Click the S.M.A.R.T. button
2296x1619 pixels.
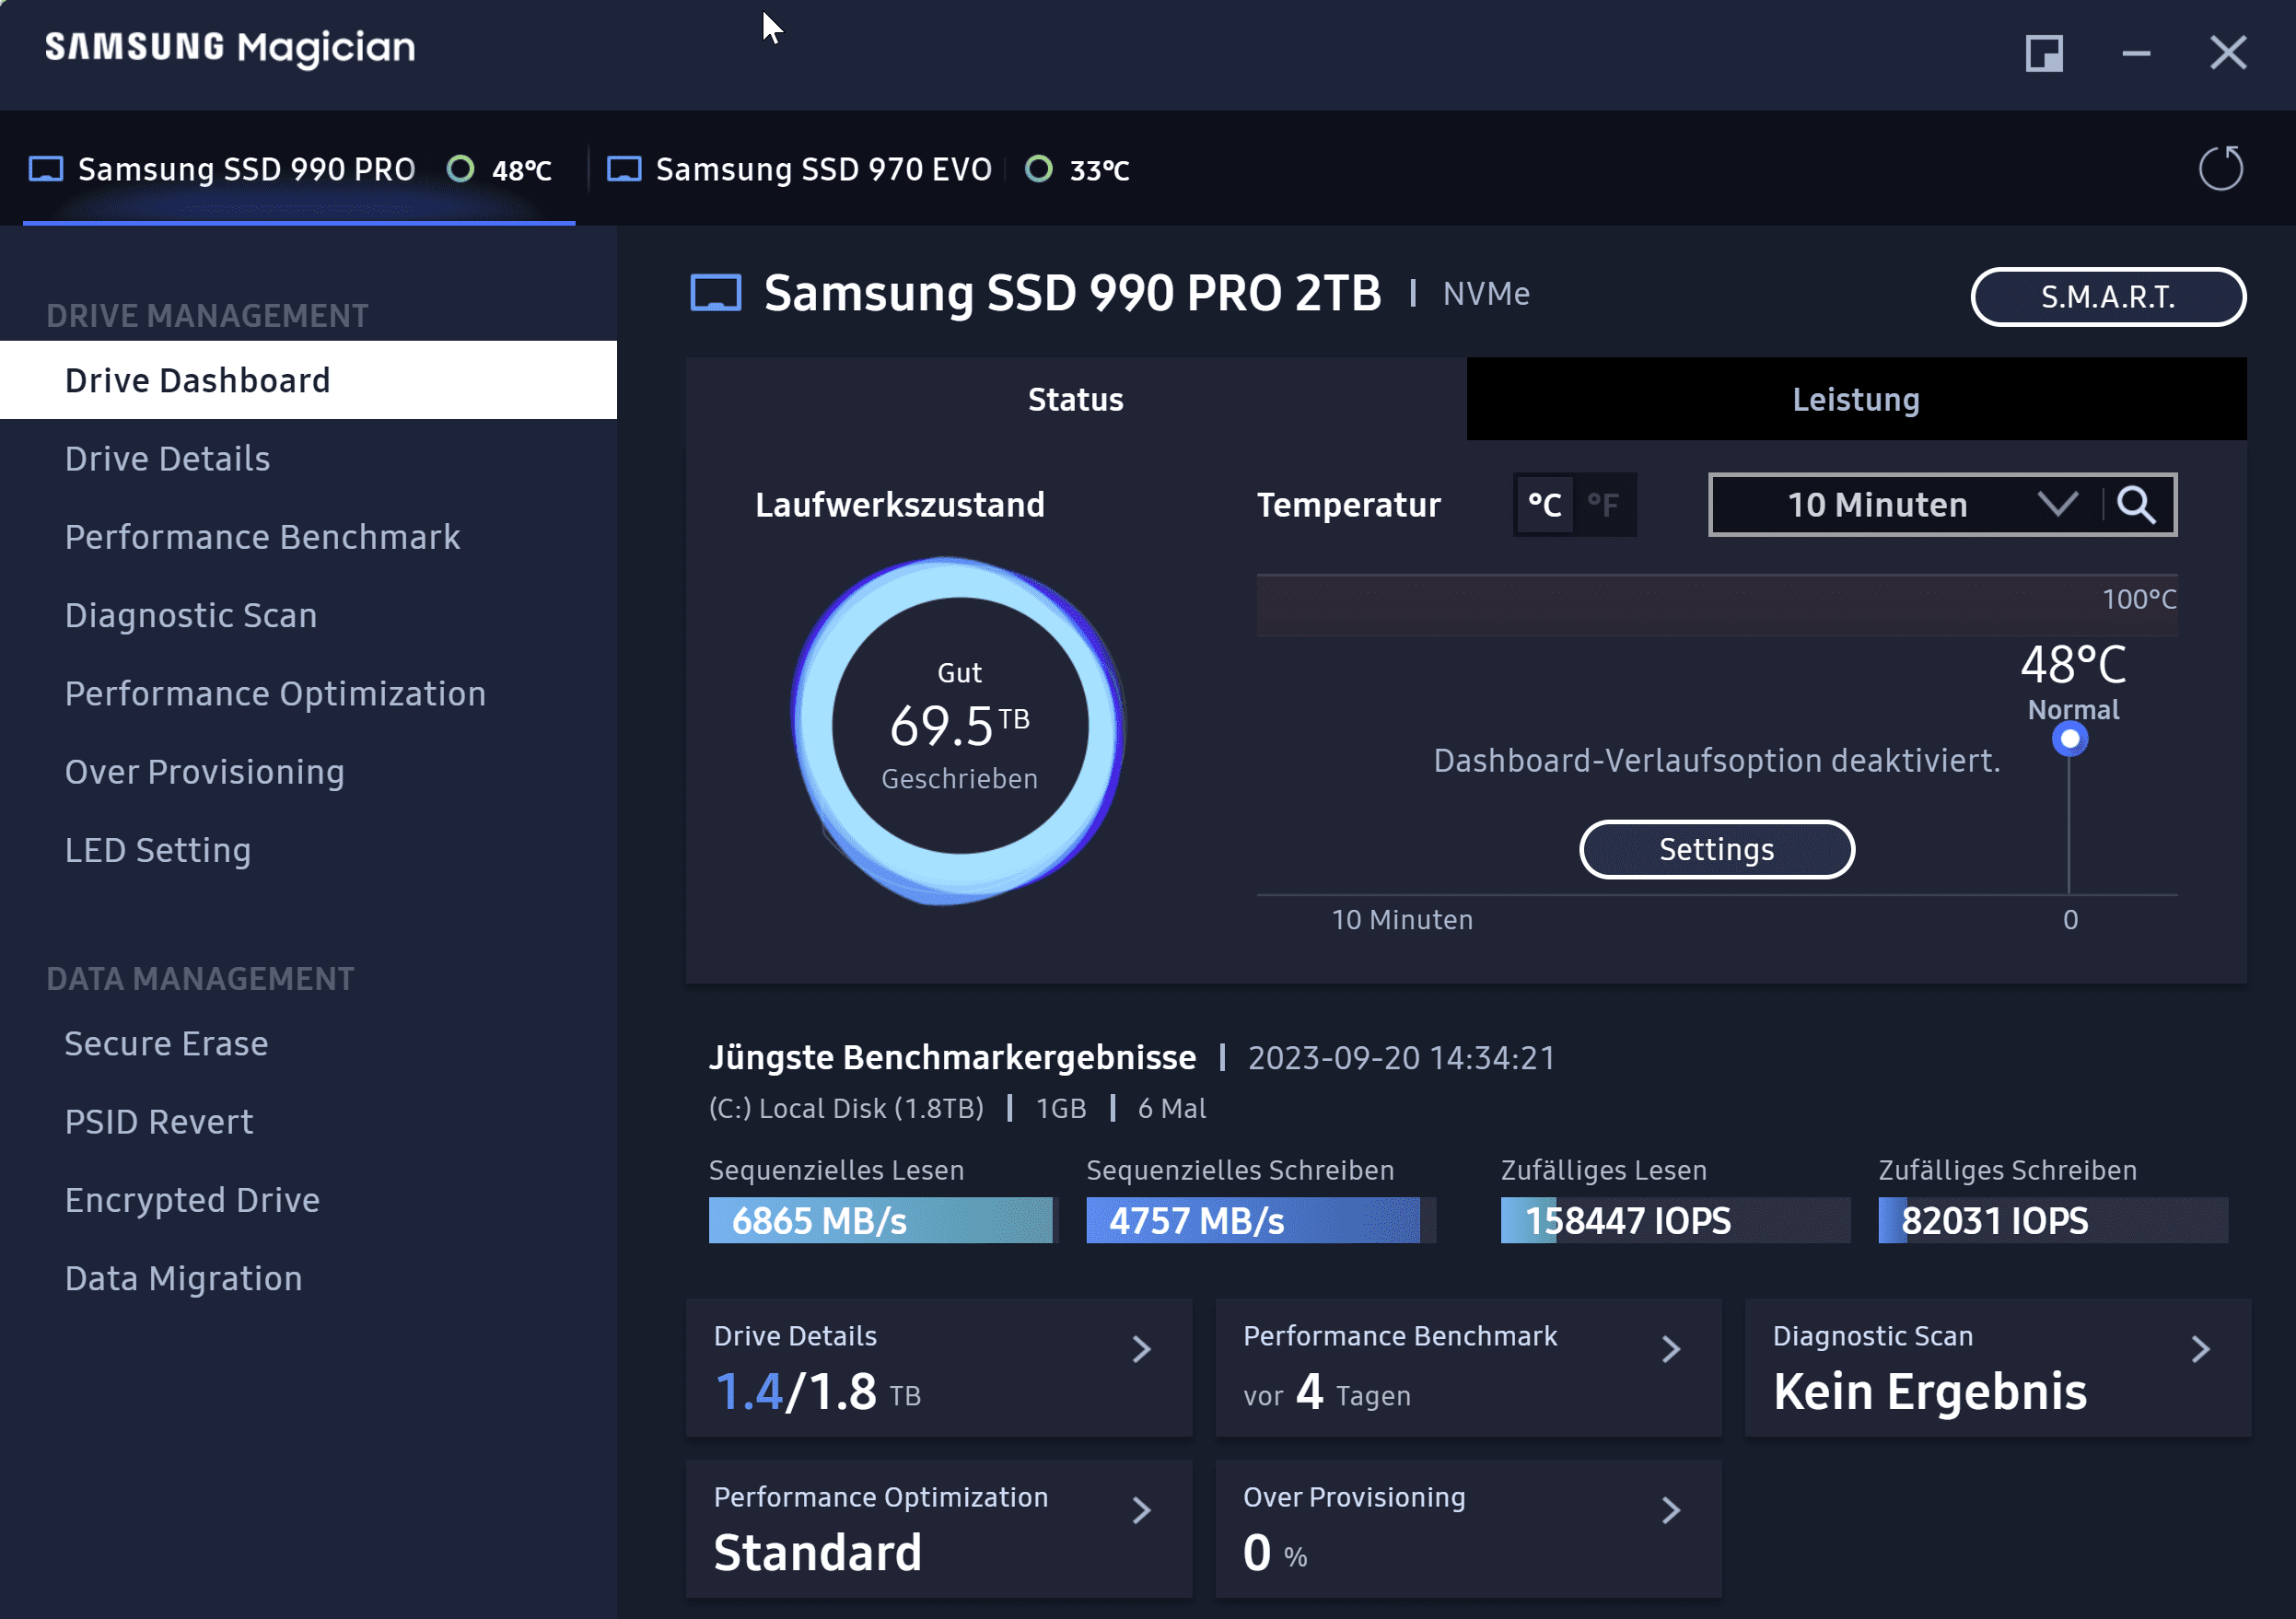click(x=2108, y=297)
